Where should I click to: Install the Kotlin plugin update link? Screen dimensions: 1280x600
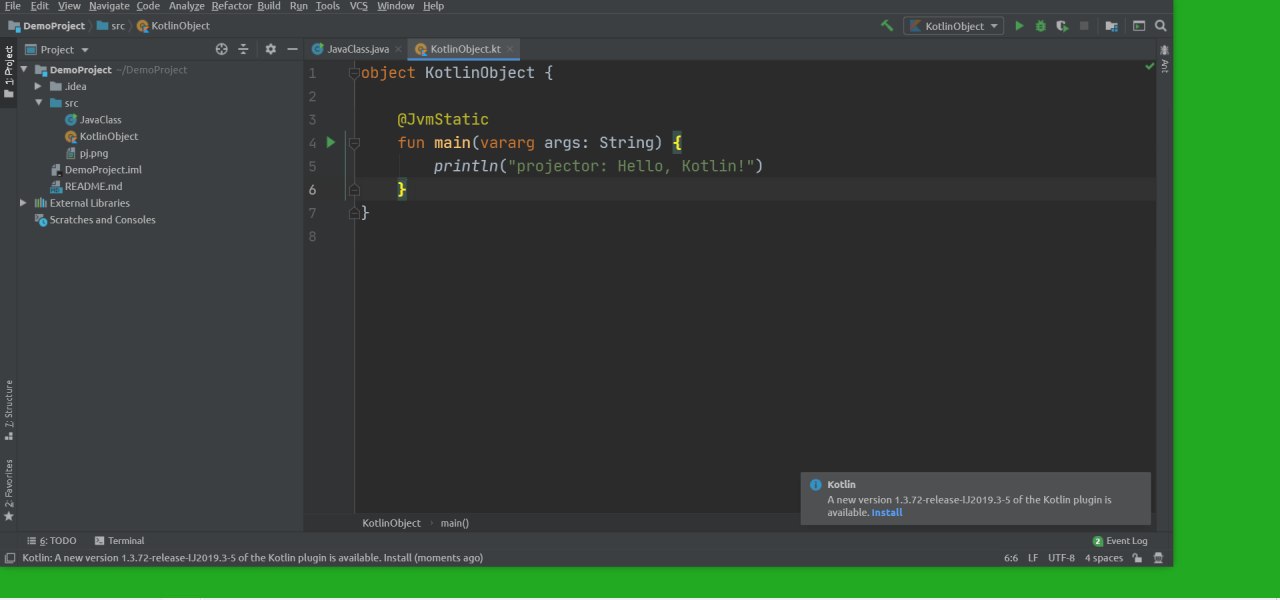coord(887,512)
